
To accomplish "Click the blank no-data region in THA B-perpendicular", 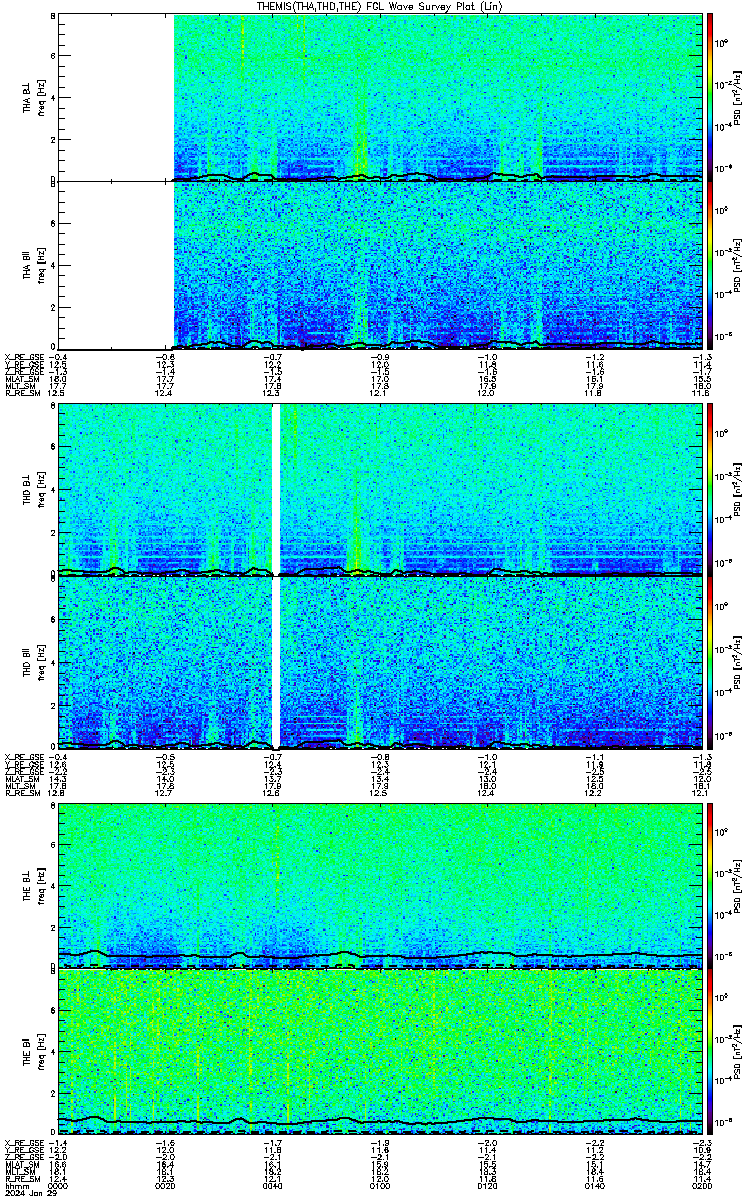I will point(116,97).
